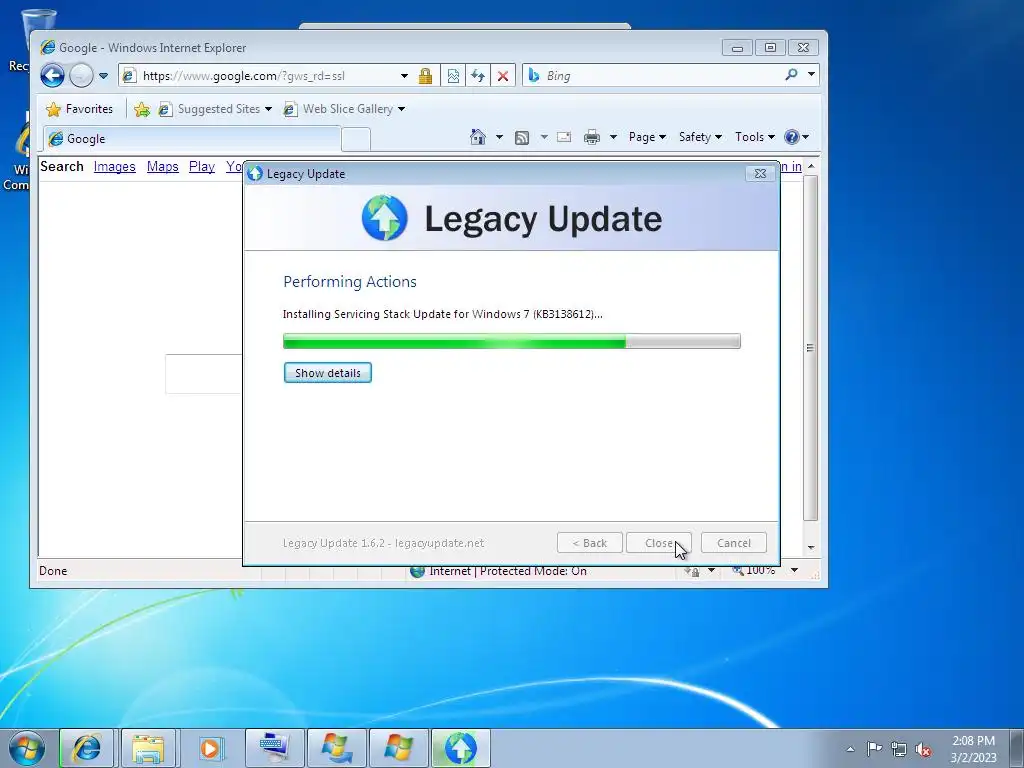Open the Web Slice Gallery dropdown
The width and height of the screenshot is (1024, 768).
[x=344, y=109]
